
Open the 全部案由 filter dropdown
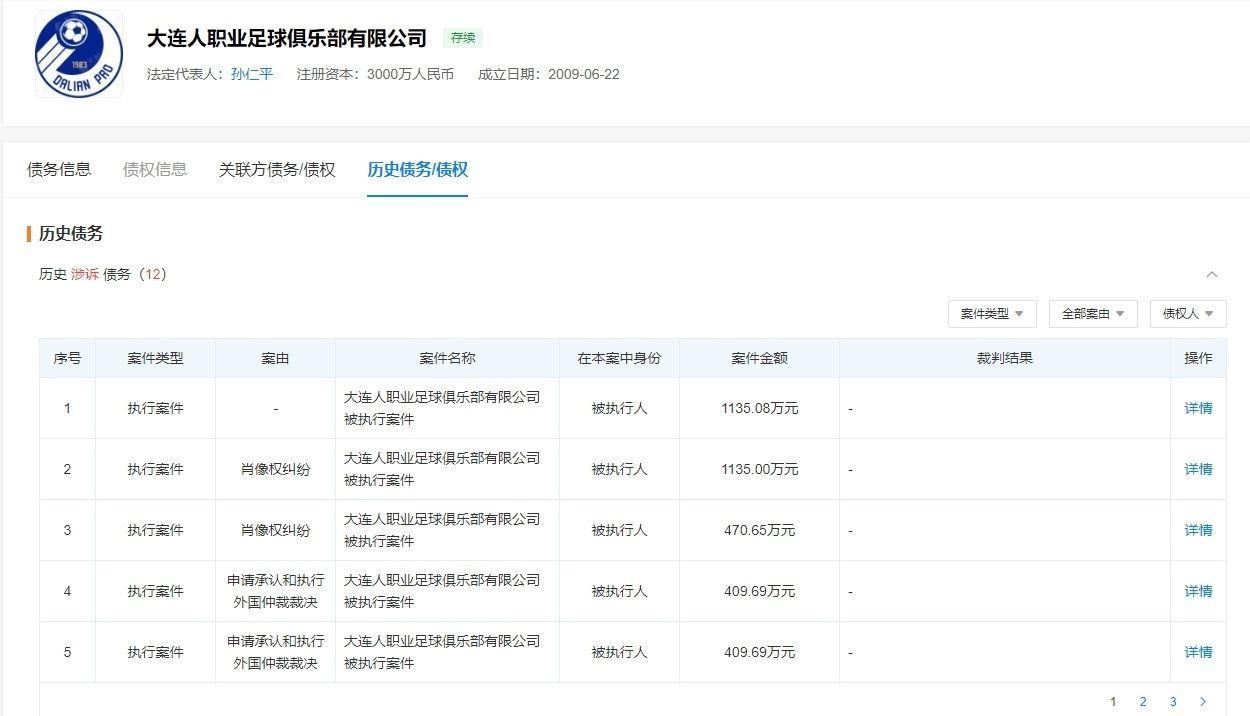tap(1093, 314)
